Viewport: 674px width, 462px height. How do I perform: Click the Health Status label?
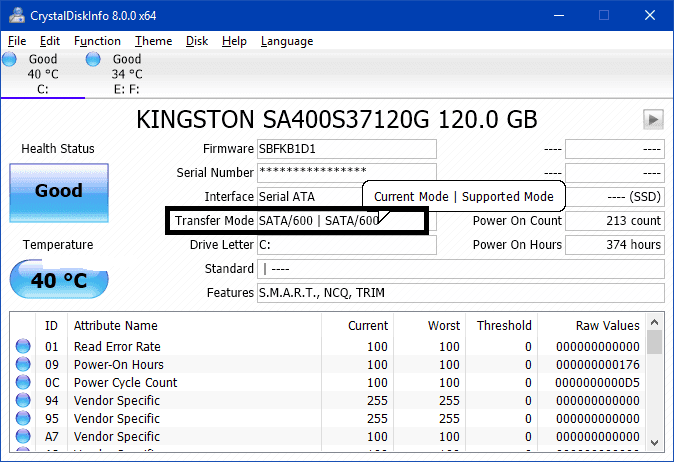pos(58,149)
